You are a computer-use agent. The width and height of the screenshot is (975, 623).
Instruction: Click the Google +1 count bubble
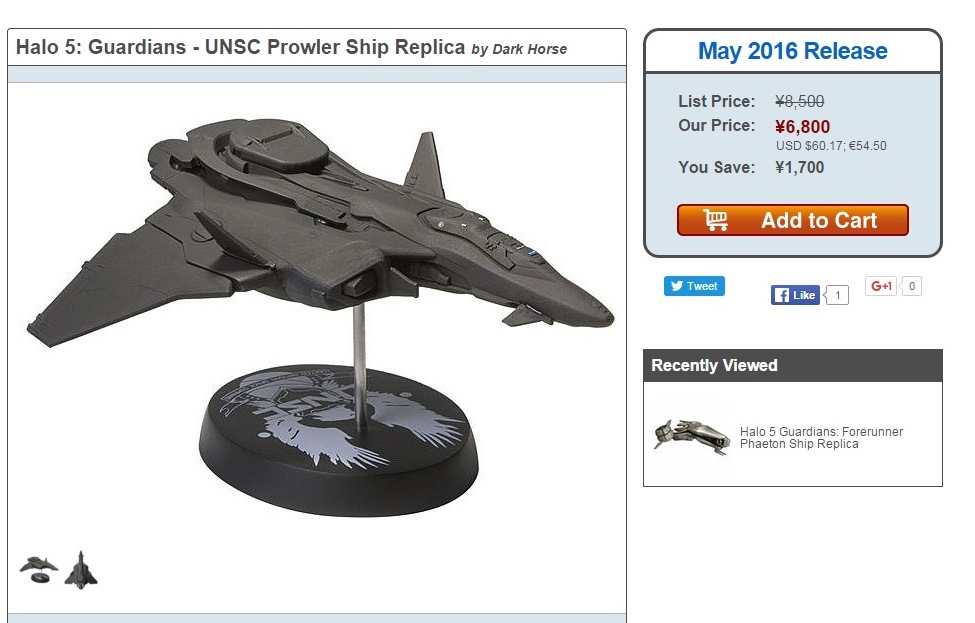pyautogui.click(x=911, y=286)
